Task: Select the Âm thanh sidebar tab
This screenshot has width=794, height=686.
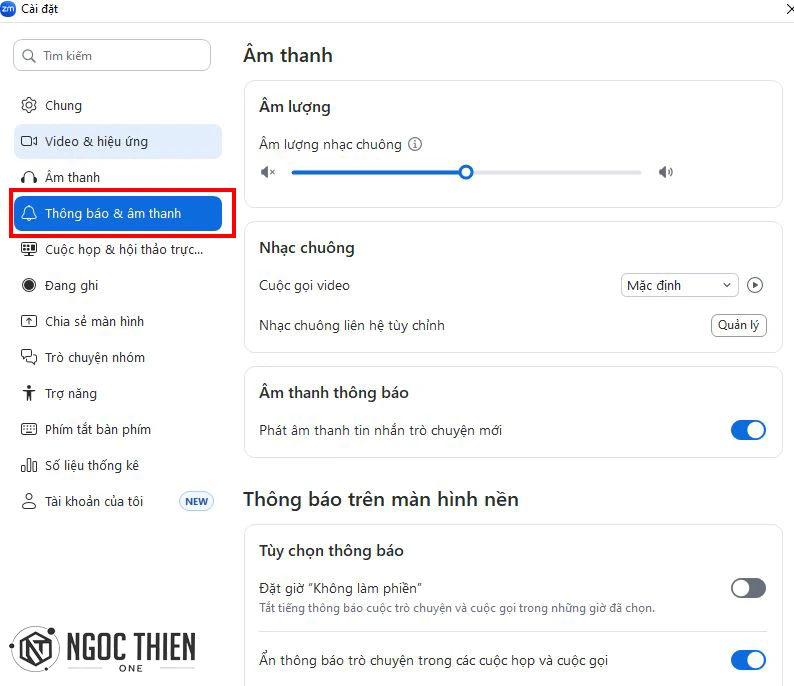Action: 117,177
